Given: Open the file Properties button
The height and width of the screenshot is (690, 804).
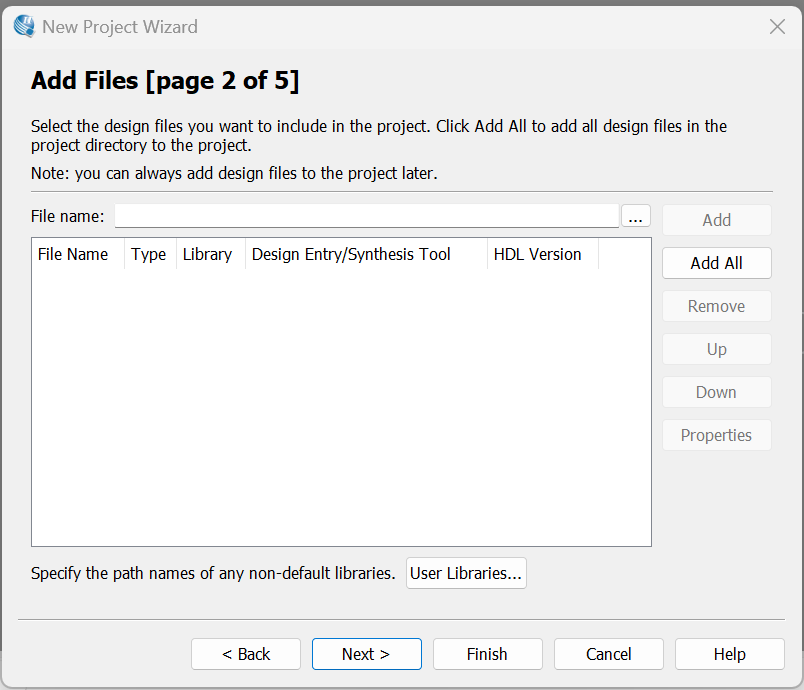Looking at the screenshot, I should click(716, 435).
